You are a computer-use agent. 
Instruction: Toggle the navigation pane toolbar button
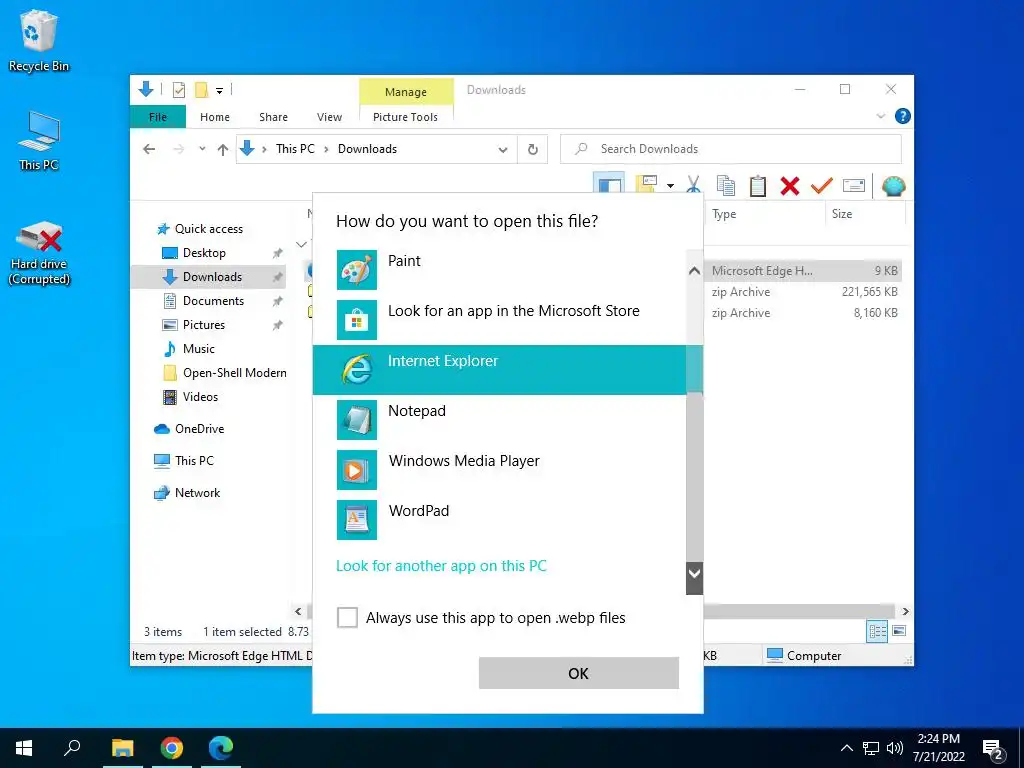pyautogui.click(x=609, y=185)
